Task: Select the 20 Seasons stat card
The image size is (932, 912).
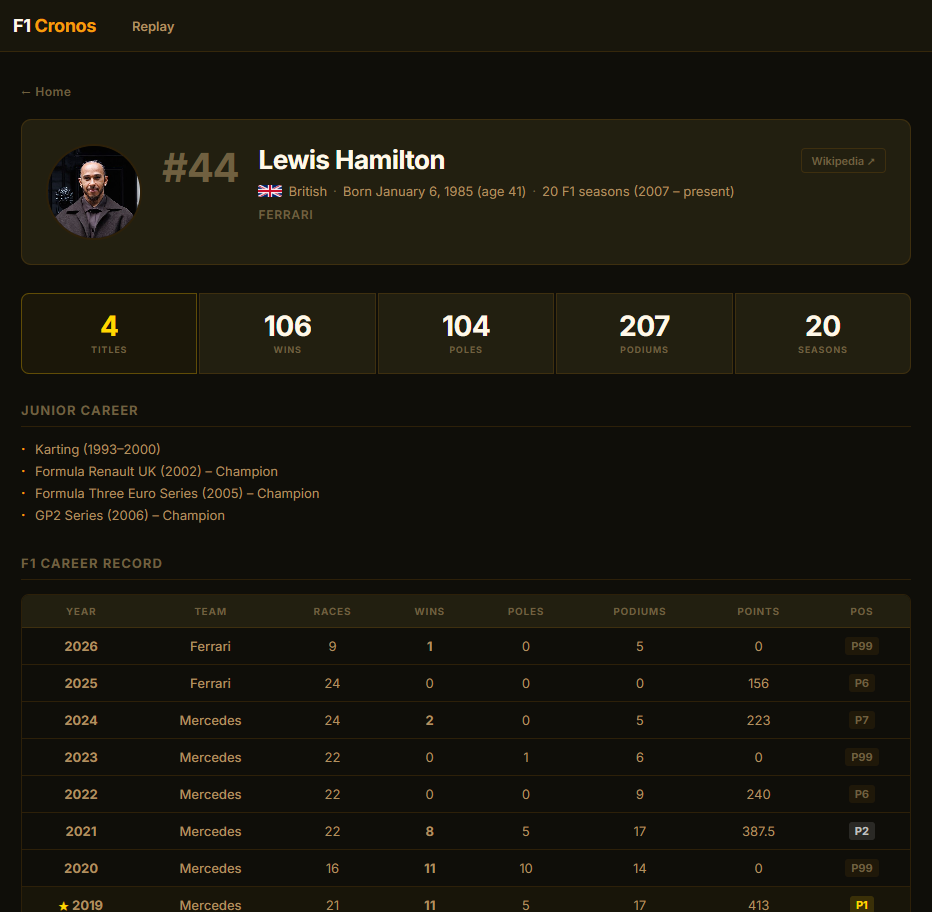Action: [823, 333]
